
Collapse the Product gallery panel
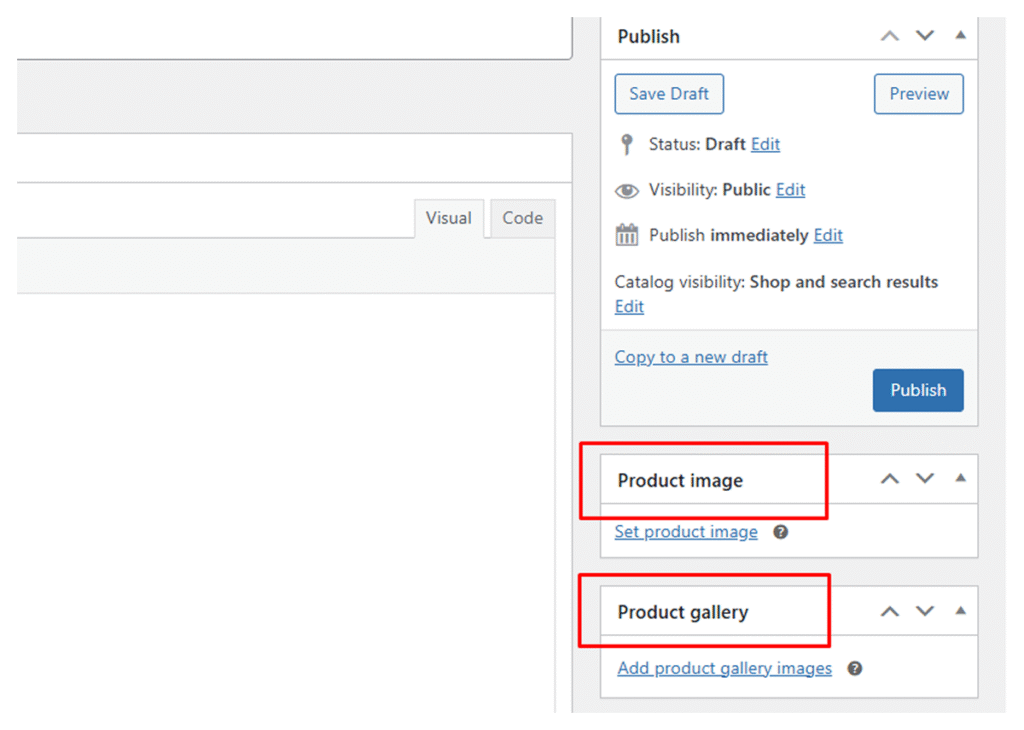point(960,610)
